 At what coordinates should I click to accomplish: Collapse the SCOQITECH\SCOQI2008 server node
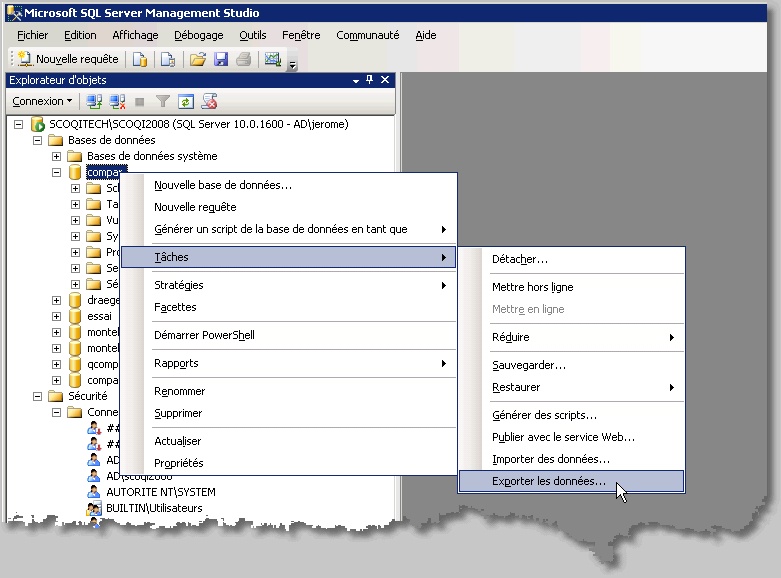click(18, 124)
